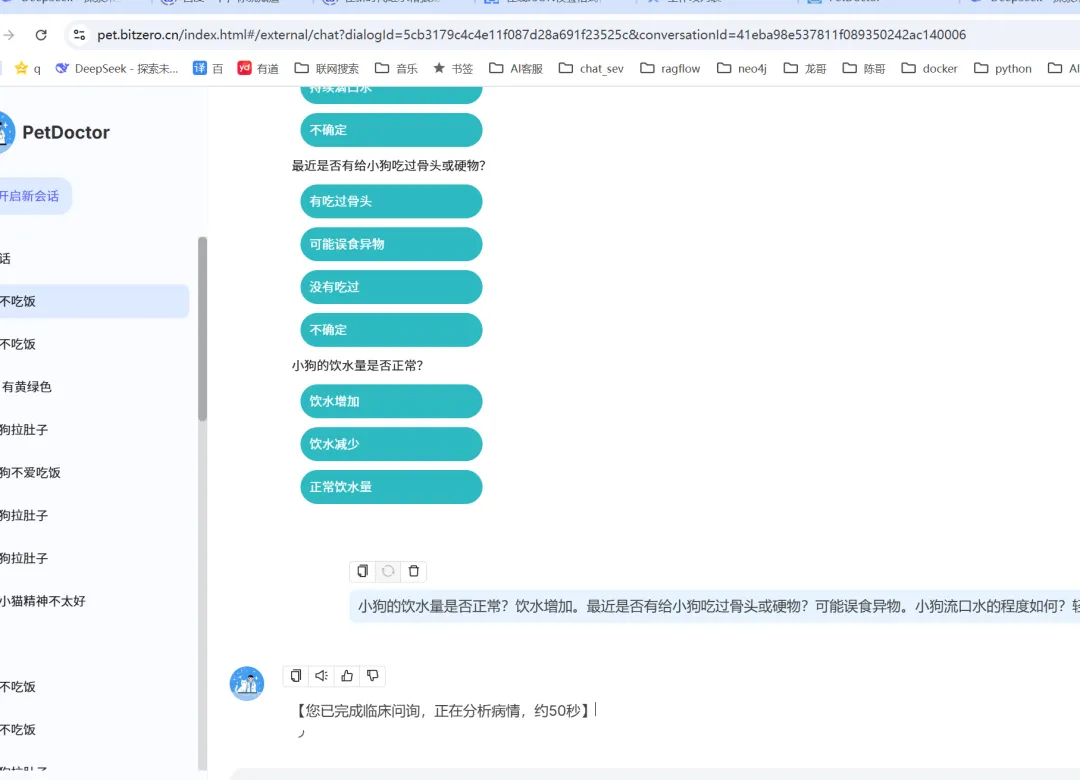Click the question 小狗的饮水量是否正常?
Image resolution: width=1080 pixels, height=780 pixels.
(357, 365)
